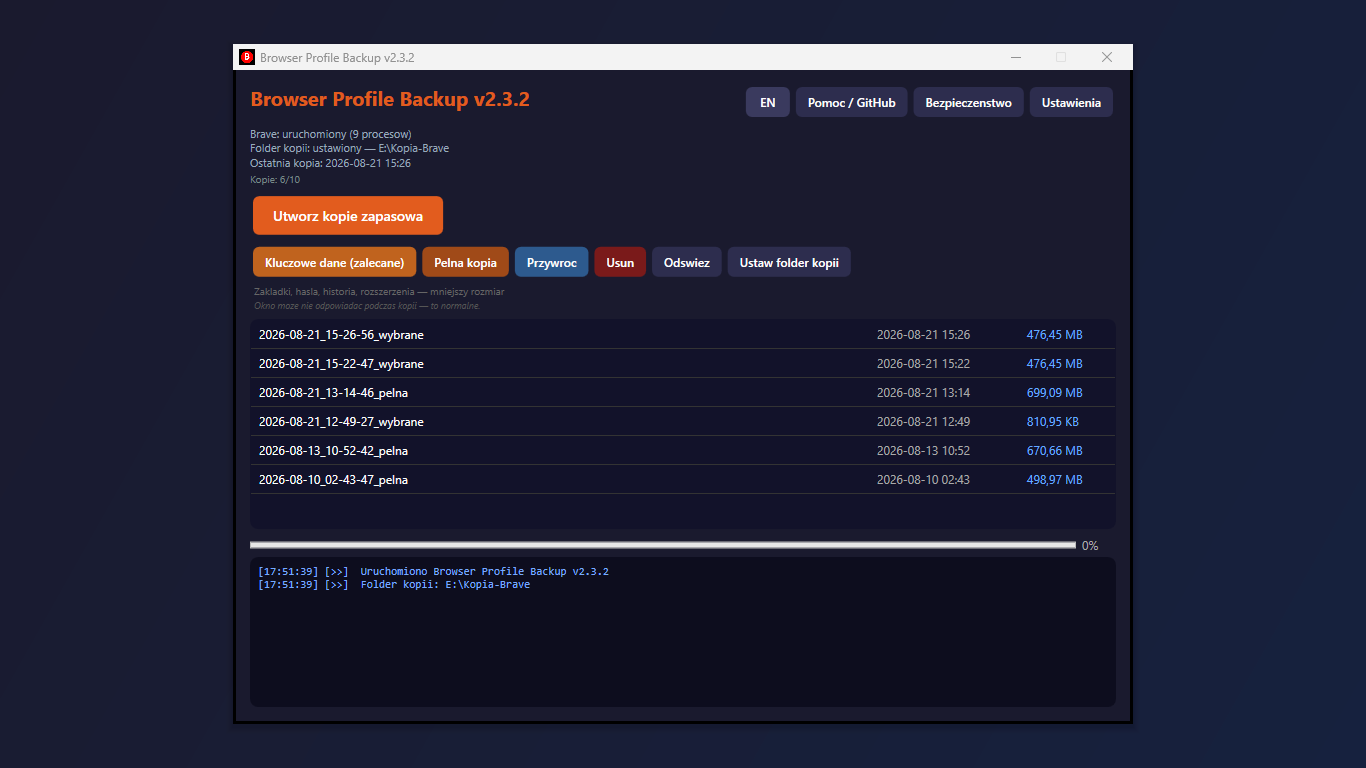Click the size value 498,97 MB

pyautogui.click(x=1054, y=480)
